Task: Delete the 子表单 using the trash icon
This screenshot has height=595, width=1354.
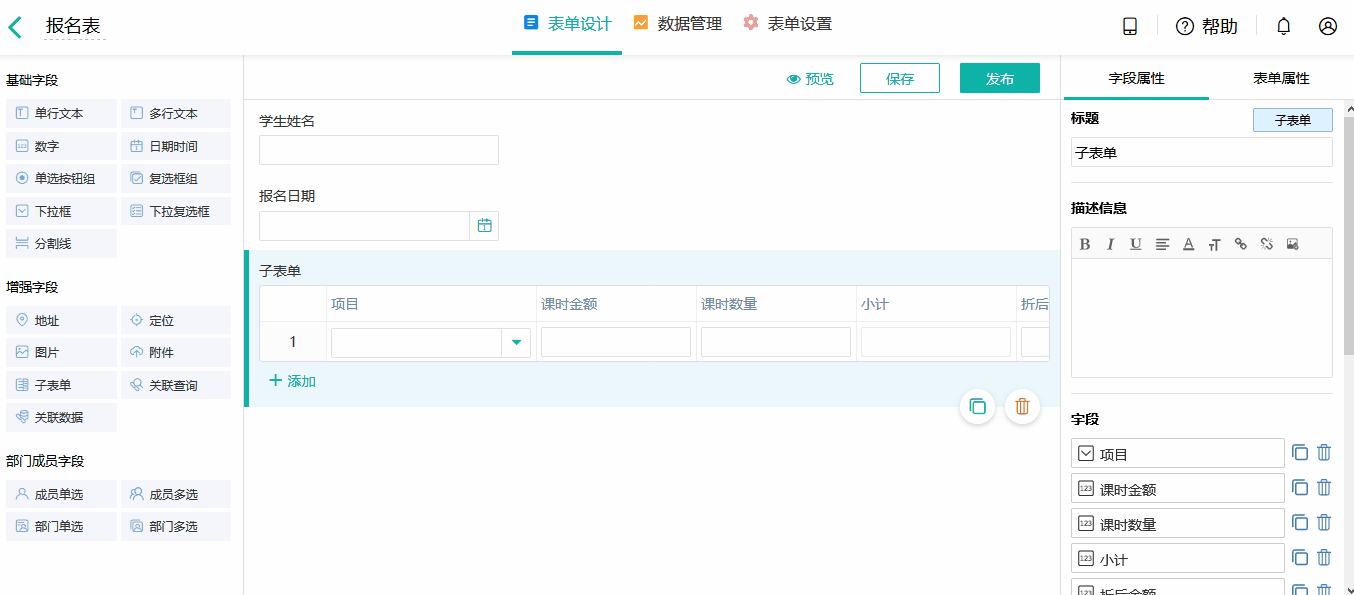Action: tap(1022, 407)
